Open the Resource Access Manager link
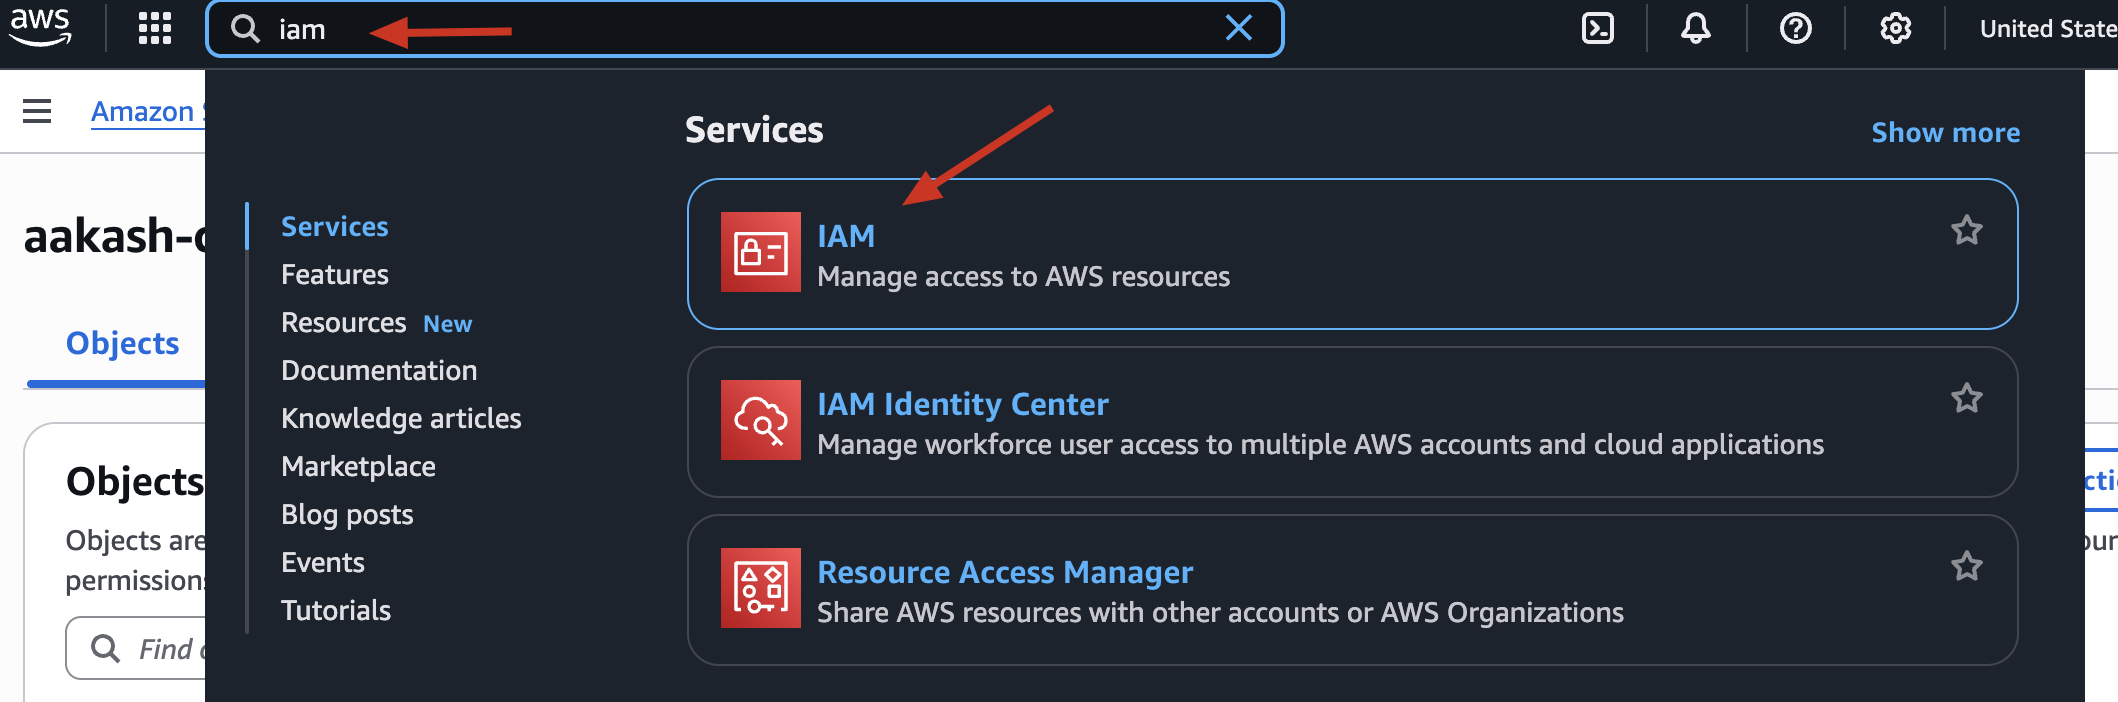The height and width of the screenshot is (702, 2118). (1005, 572)
